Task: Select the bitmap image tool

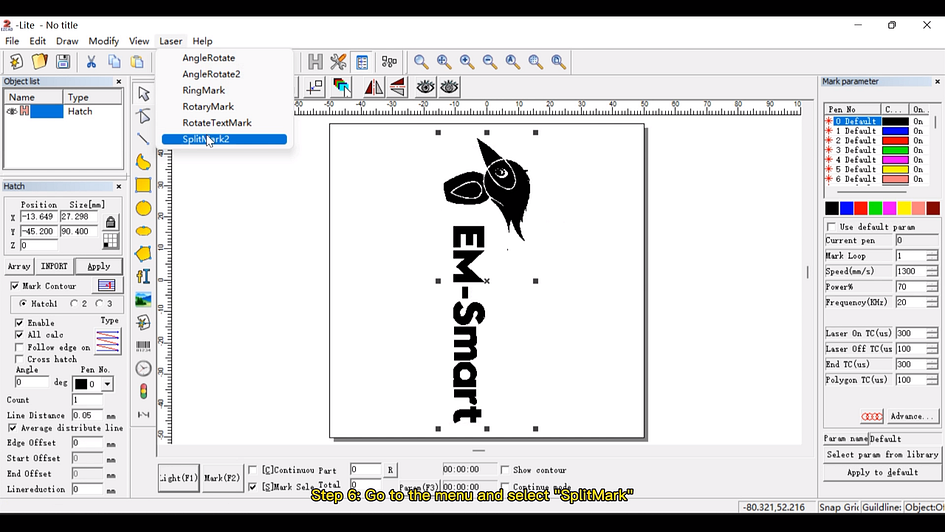Action: click(x=143, y=299)
